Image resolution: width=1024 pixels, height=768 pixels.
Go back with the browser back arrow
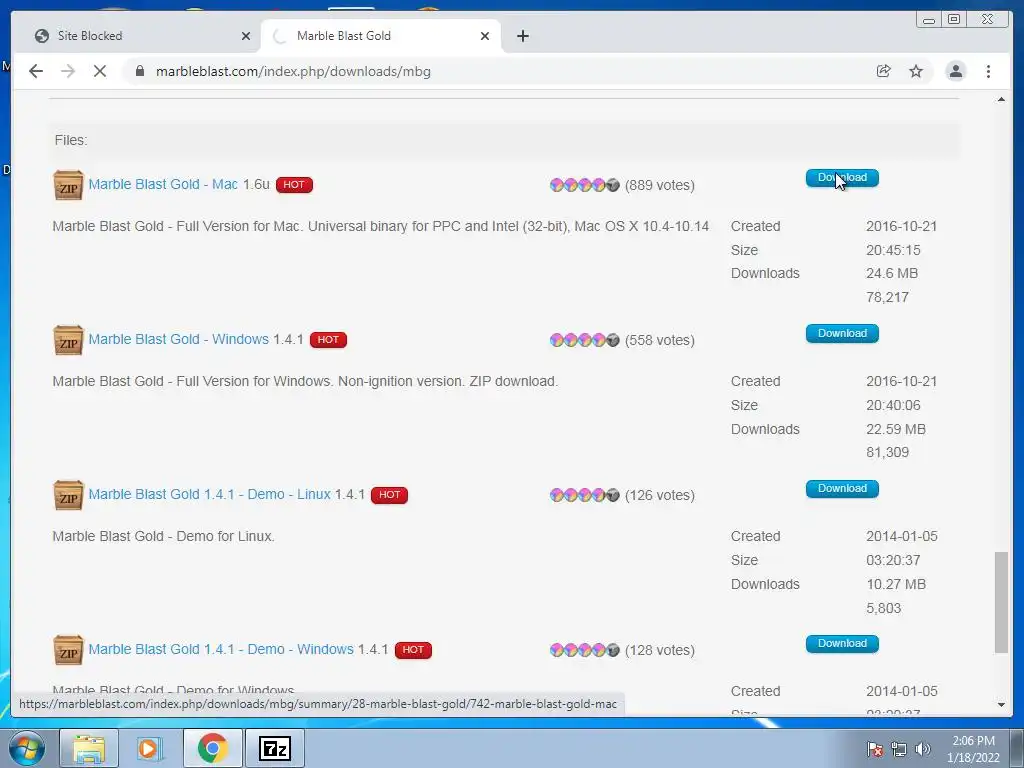click(36, 71)
